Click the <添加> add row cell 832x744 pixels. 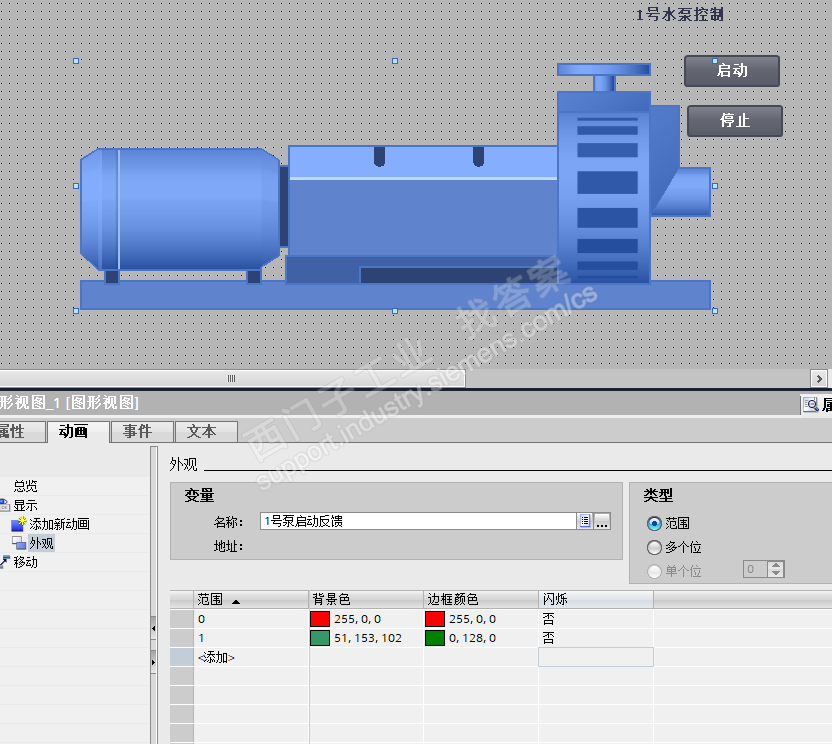(251, 657)
